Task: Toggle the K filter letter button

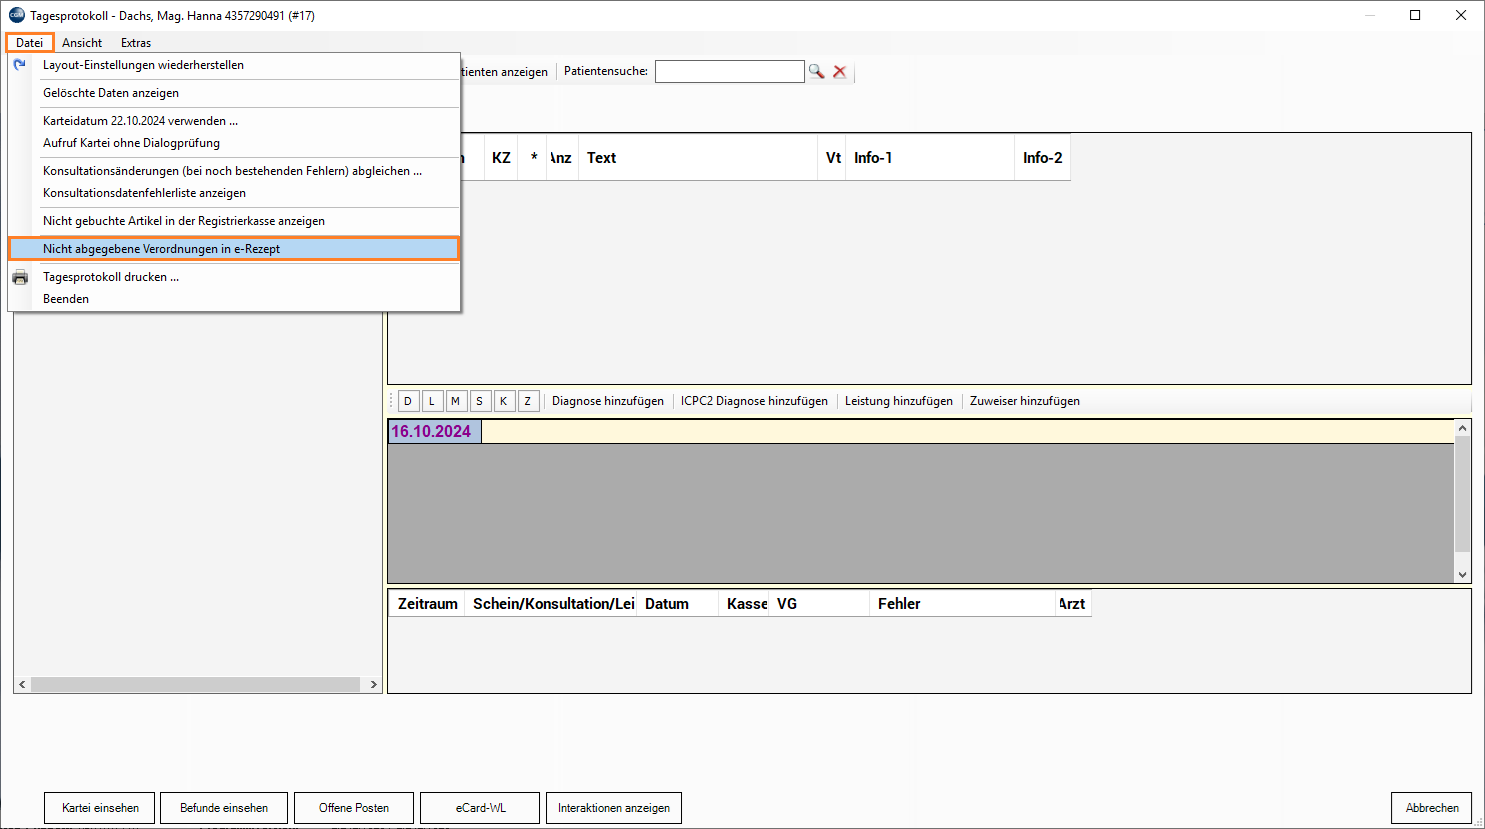Action: pyautogui.click(x=504, y=401)
